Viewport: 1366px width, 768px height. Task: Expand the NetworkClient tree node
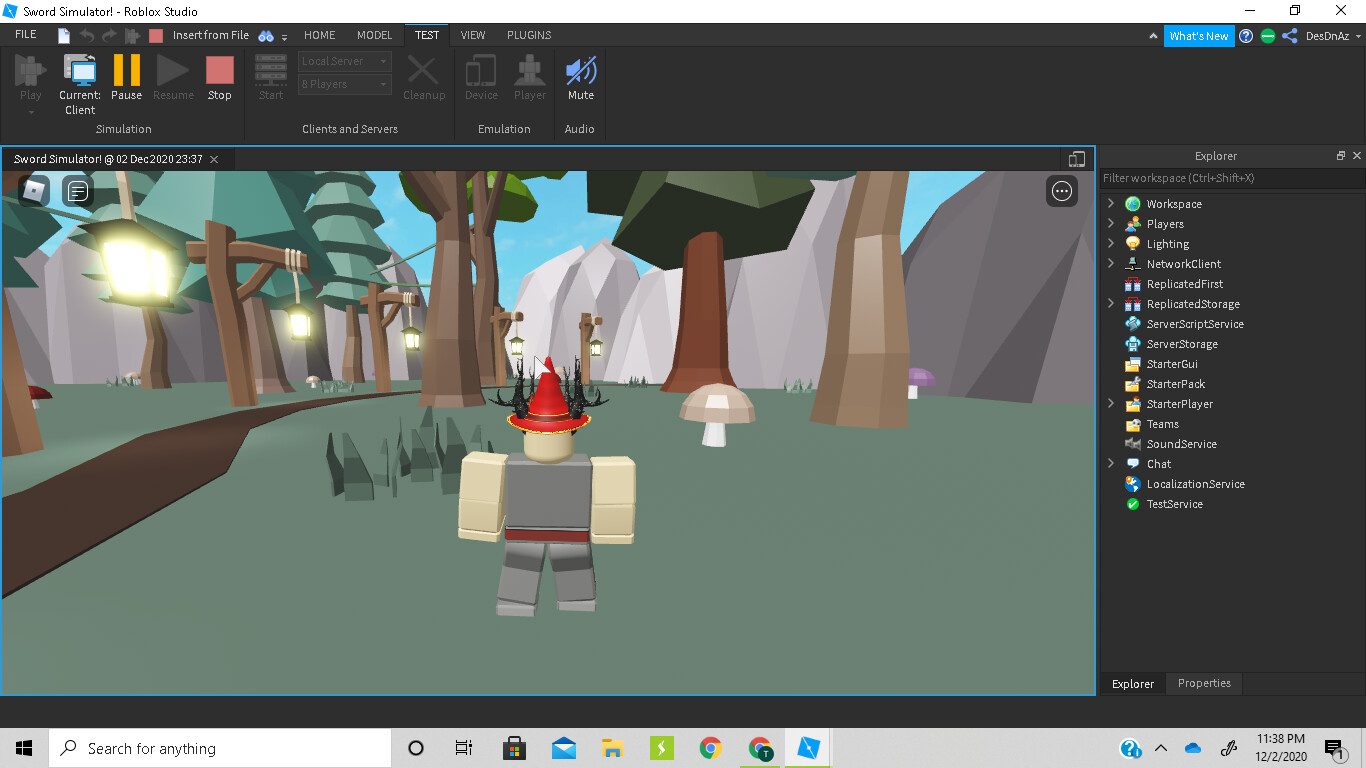click(1110, 263)
